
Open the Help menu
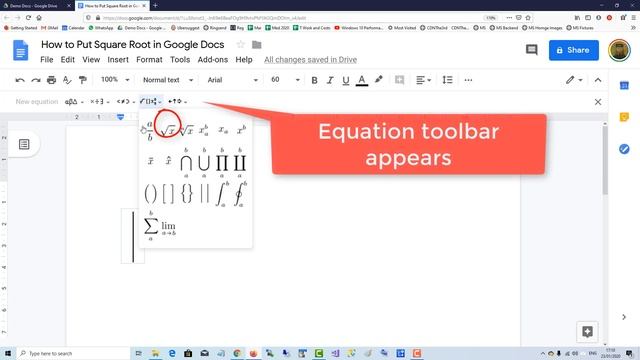244,60
